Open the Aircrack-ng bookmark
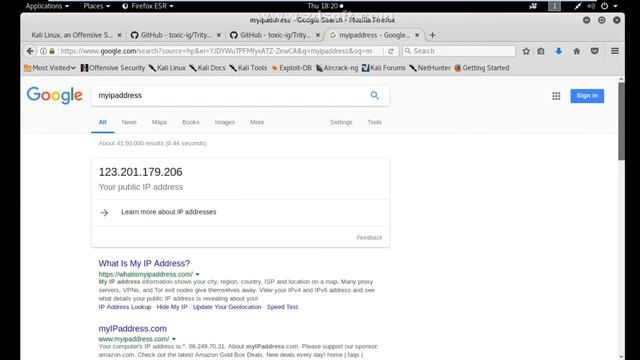 pyautogui.click(x=337, y=68)
